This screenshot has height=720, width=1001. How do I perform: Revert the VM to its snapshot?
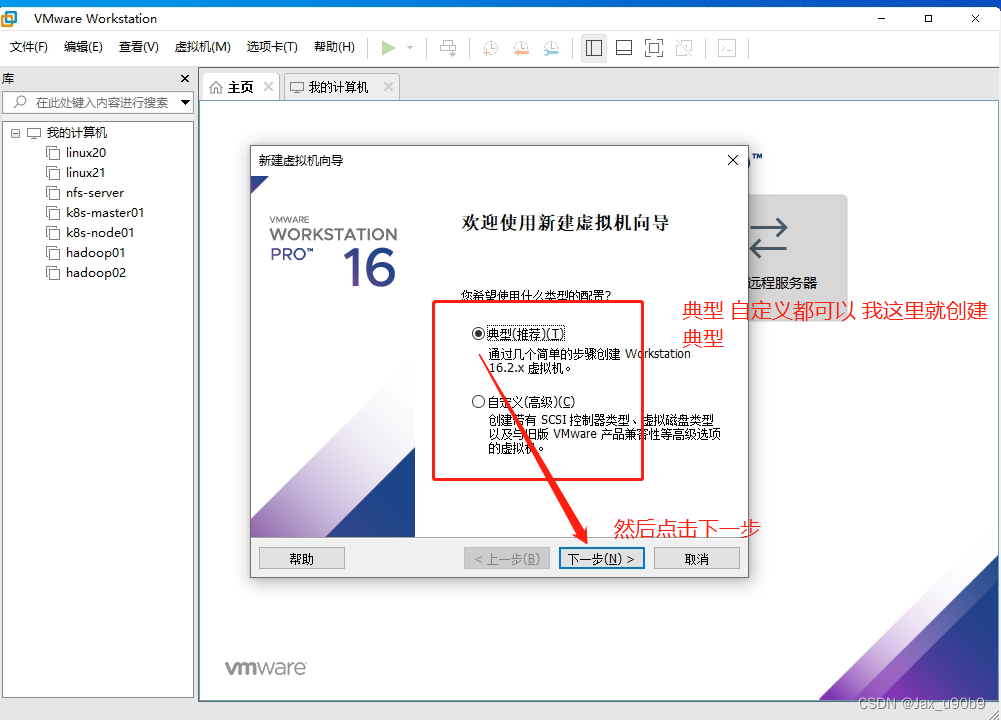(520, 47)
